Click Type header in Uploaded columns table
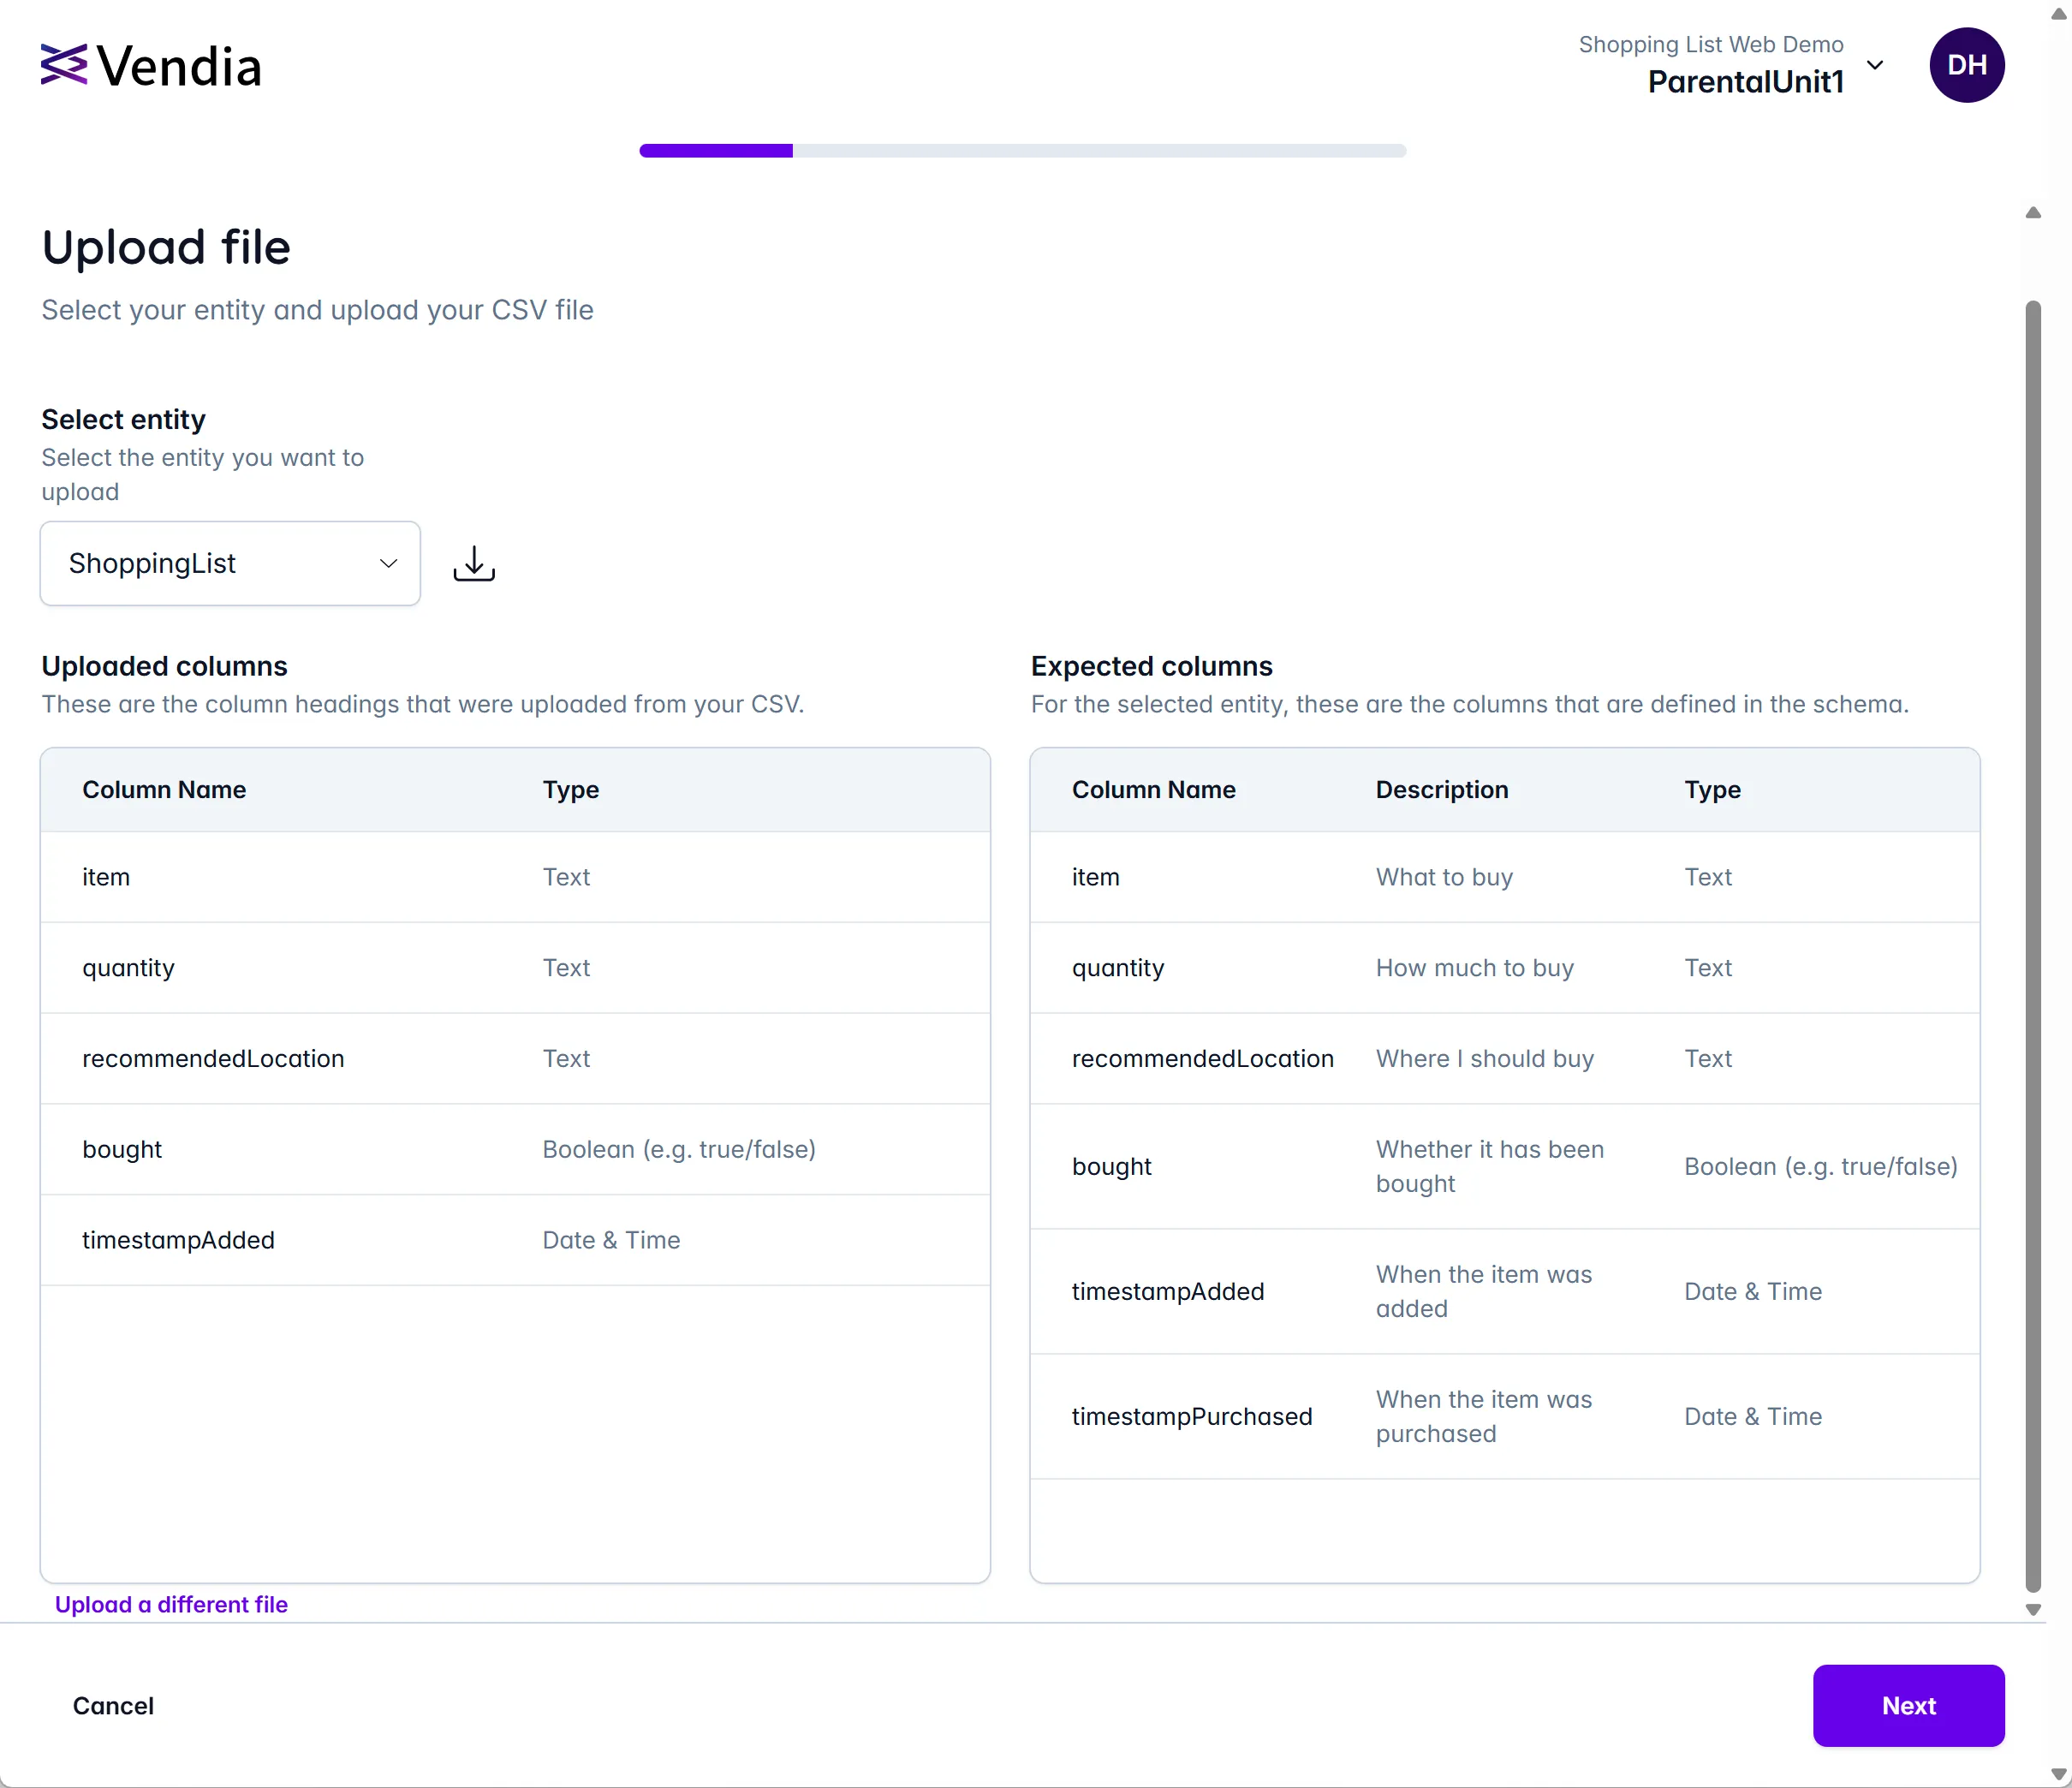 coord(571,790)
